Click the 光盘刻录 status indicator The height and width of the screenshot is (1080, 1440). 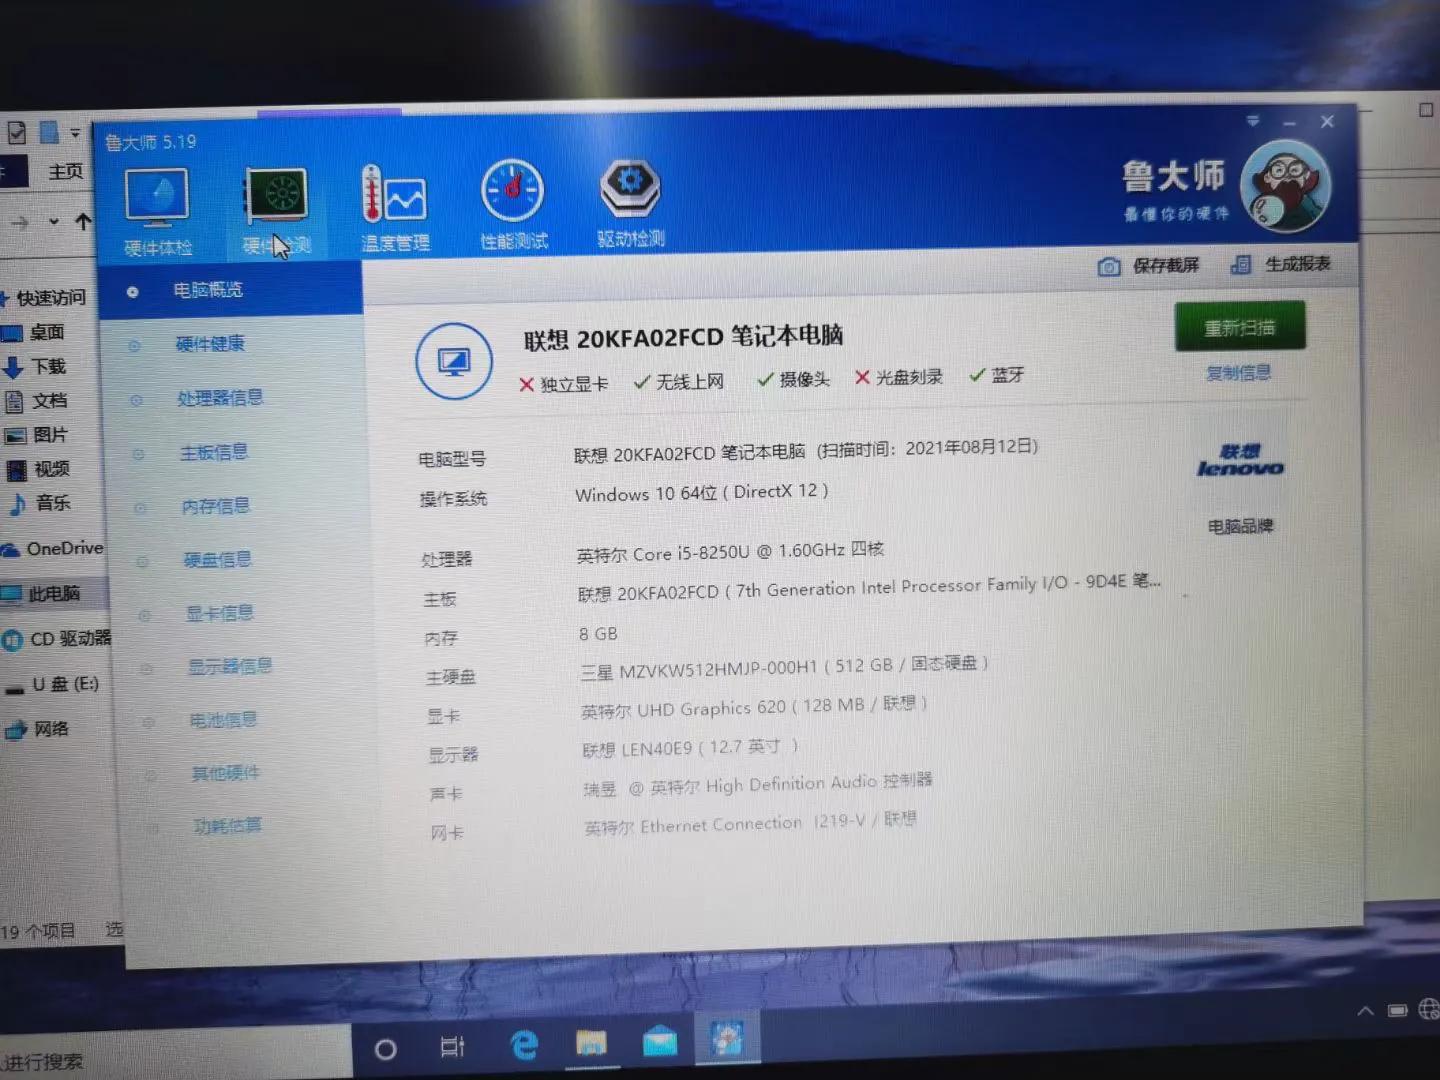tap(899, 377)
